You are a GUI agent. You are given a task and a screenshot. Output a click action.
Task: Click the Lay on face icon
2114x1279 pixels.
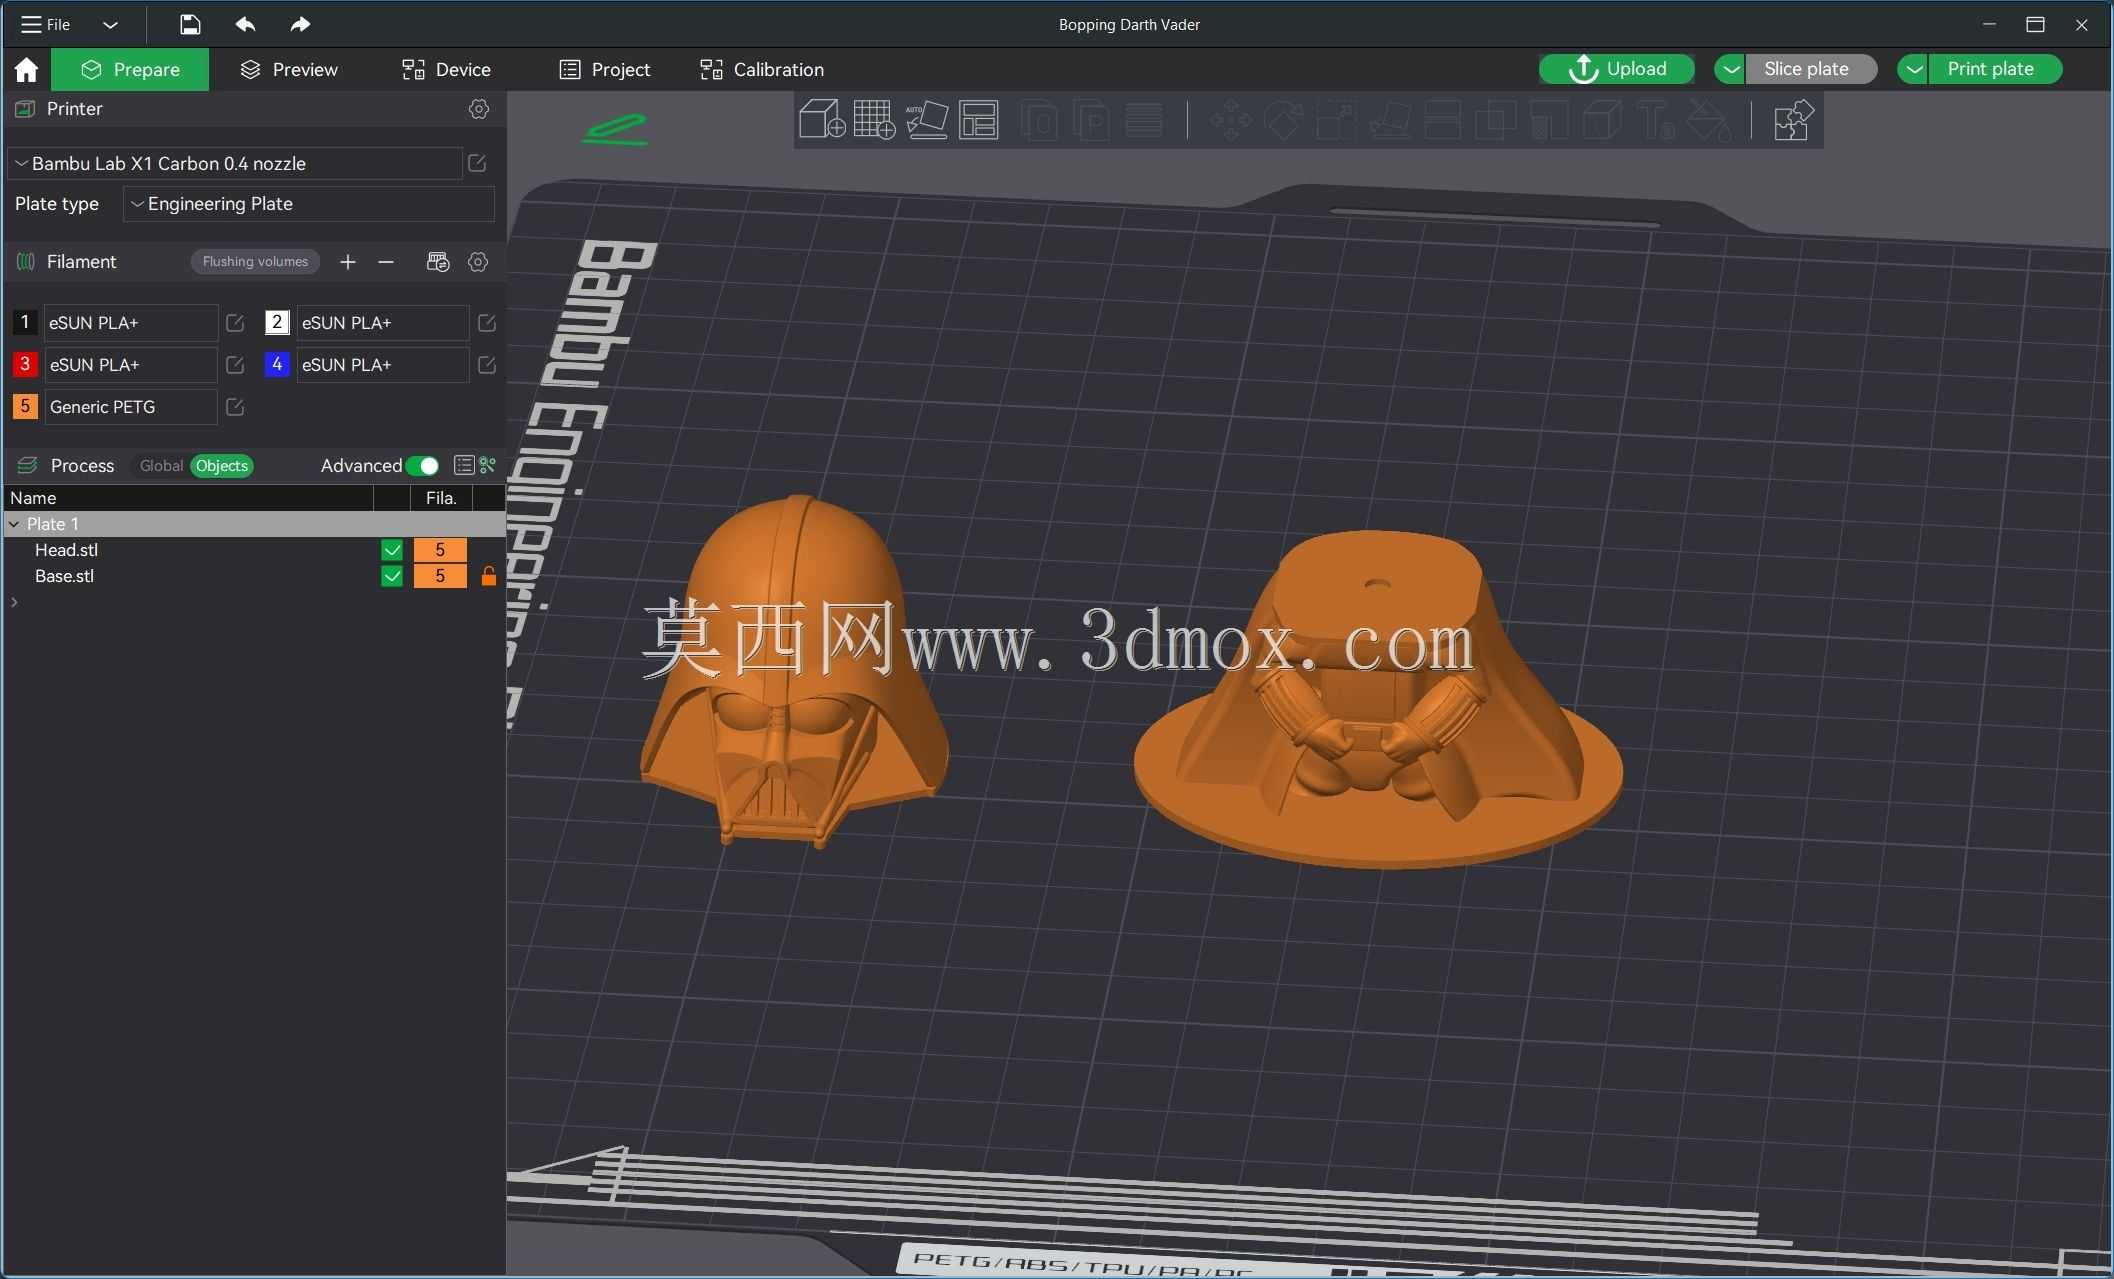(1389, 120)
